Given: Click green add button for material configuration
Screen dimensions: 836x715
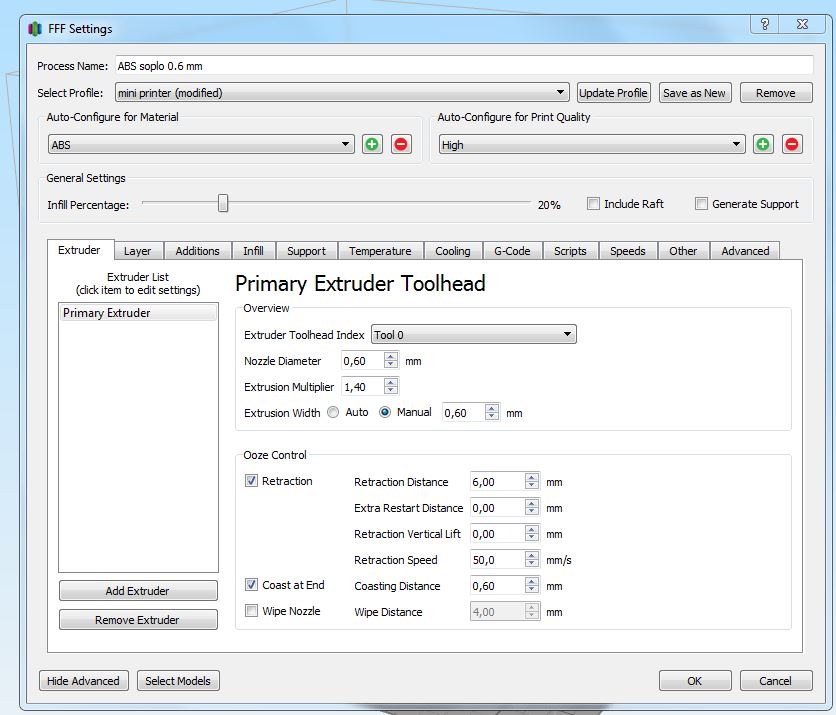Looking at the screenshot, I should tap(372, 145).
